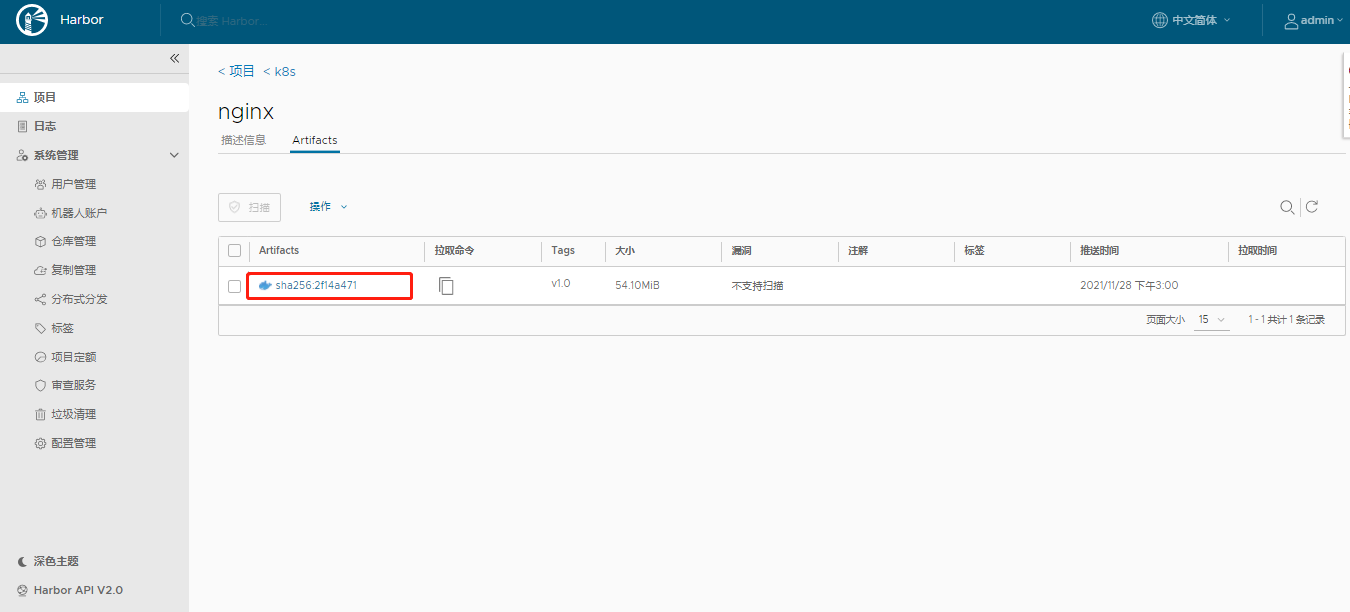Click the 系统管理 gears icon

23,156
